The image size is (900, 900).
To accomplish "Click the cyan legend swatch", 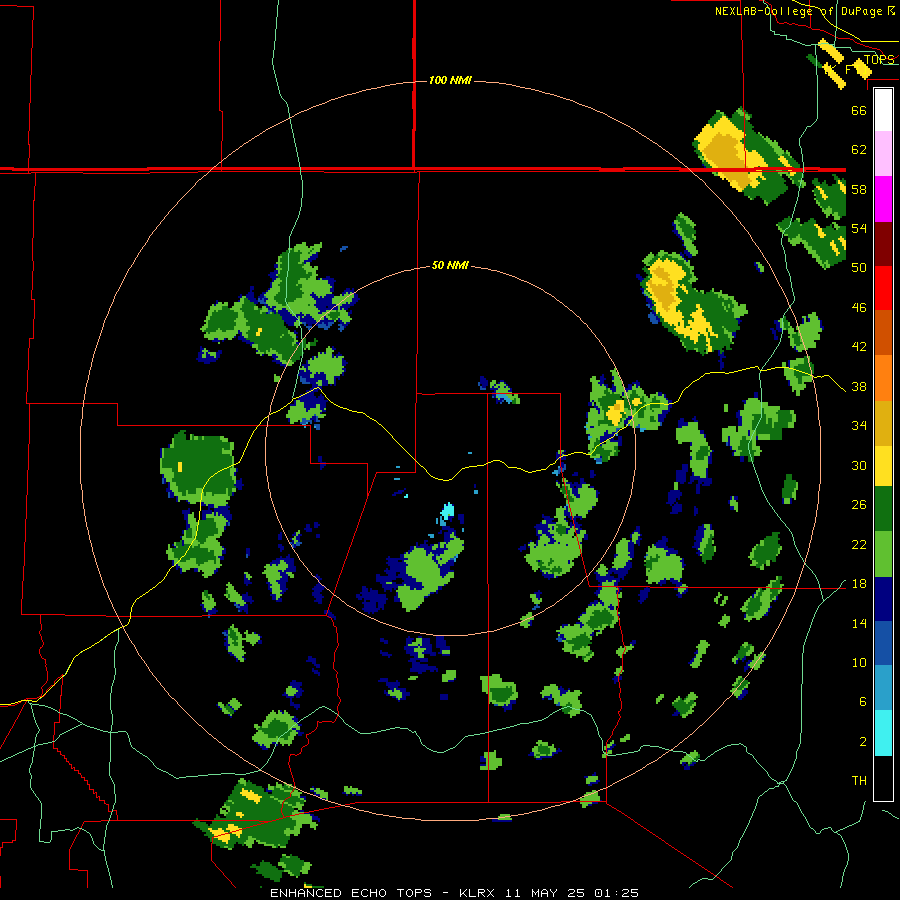I will (x=883, y=733).
